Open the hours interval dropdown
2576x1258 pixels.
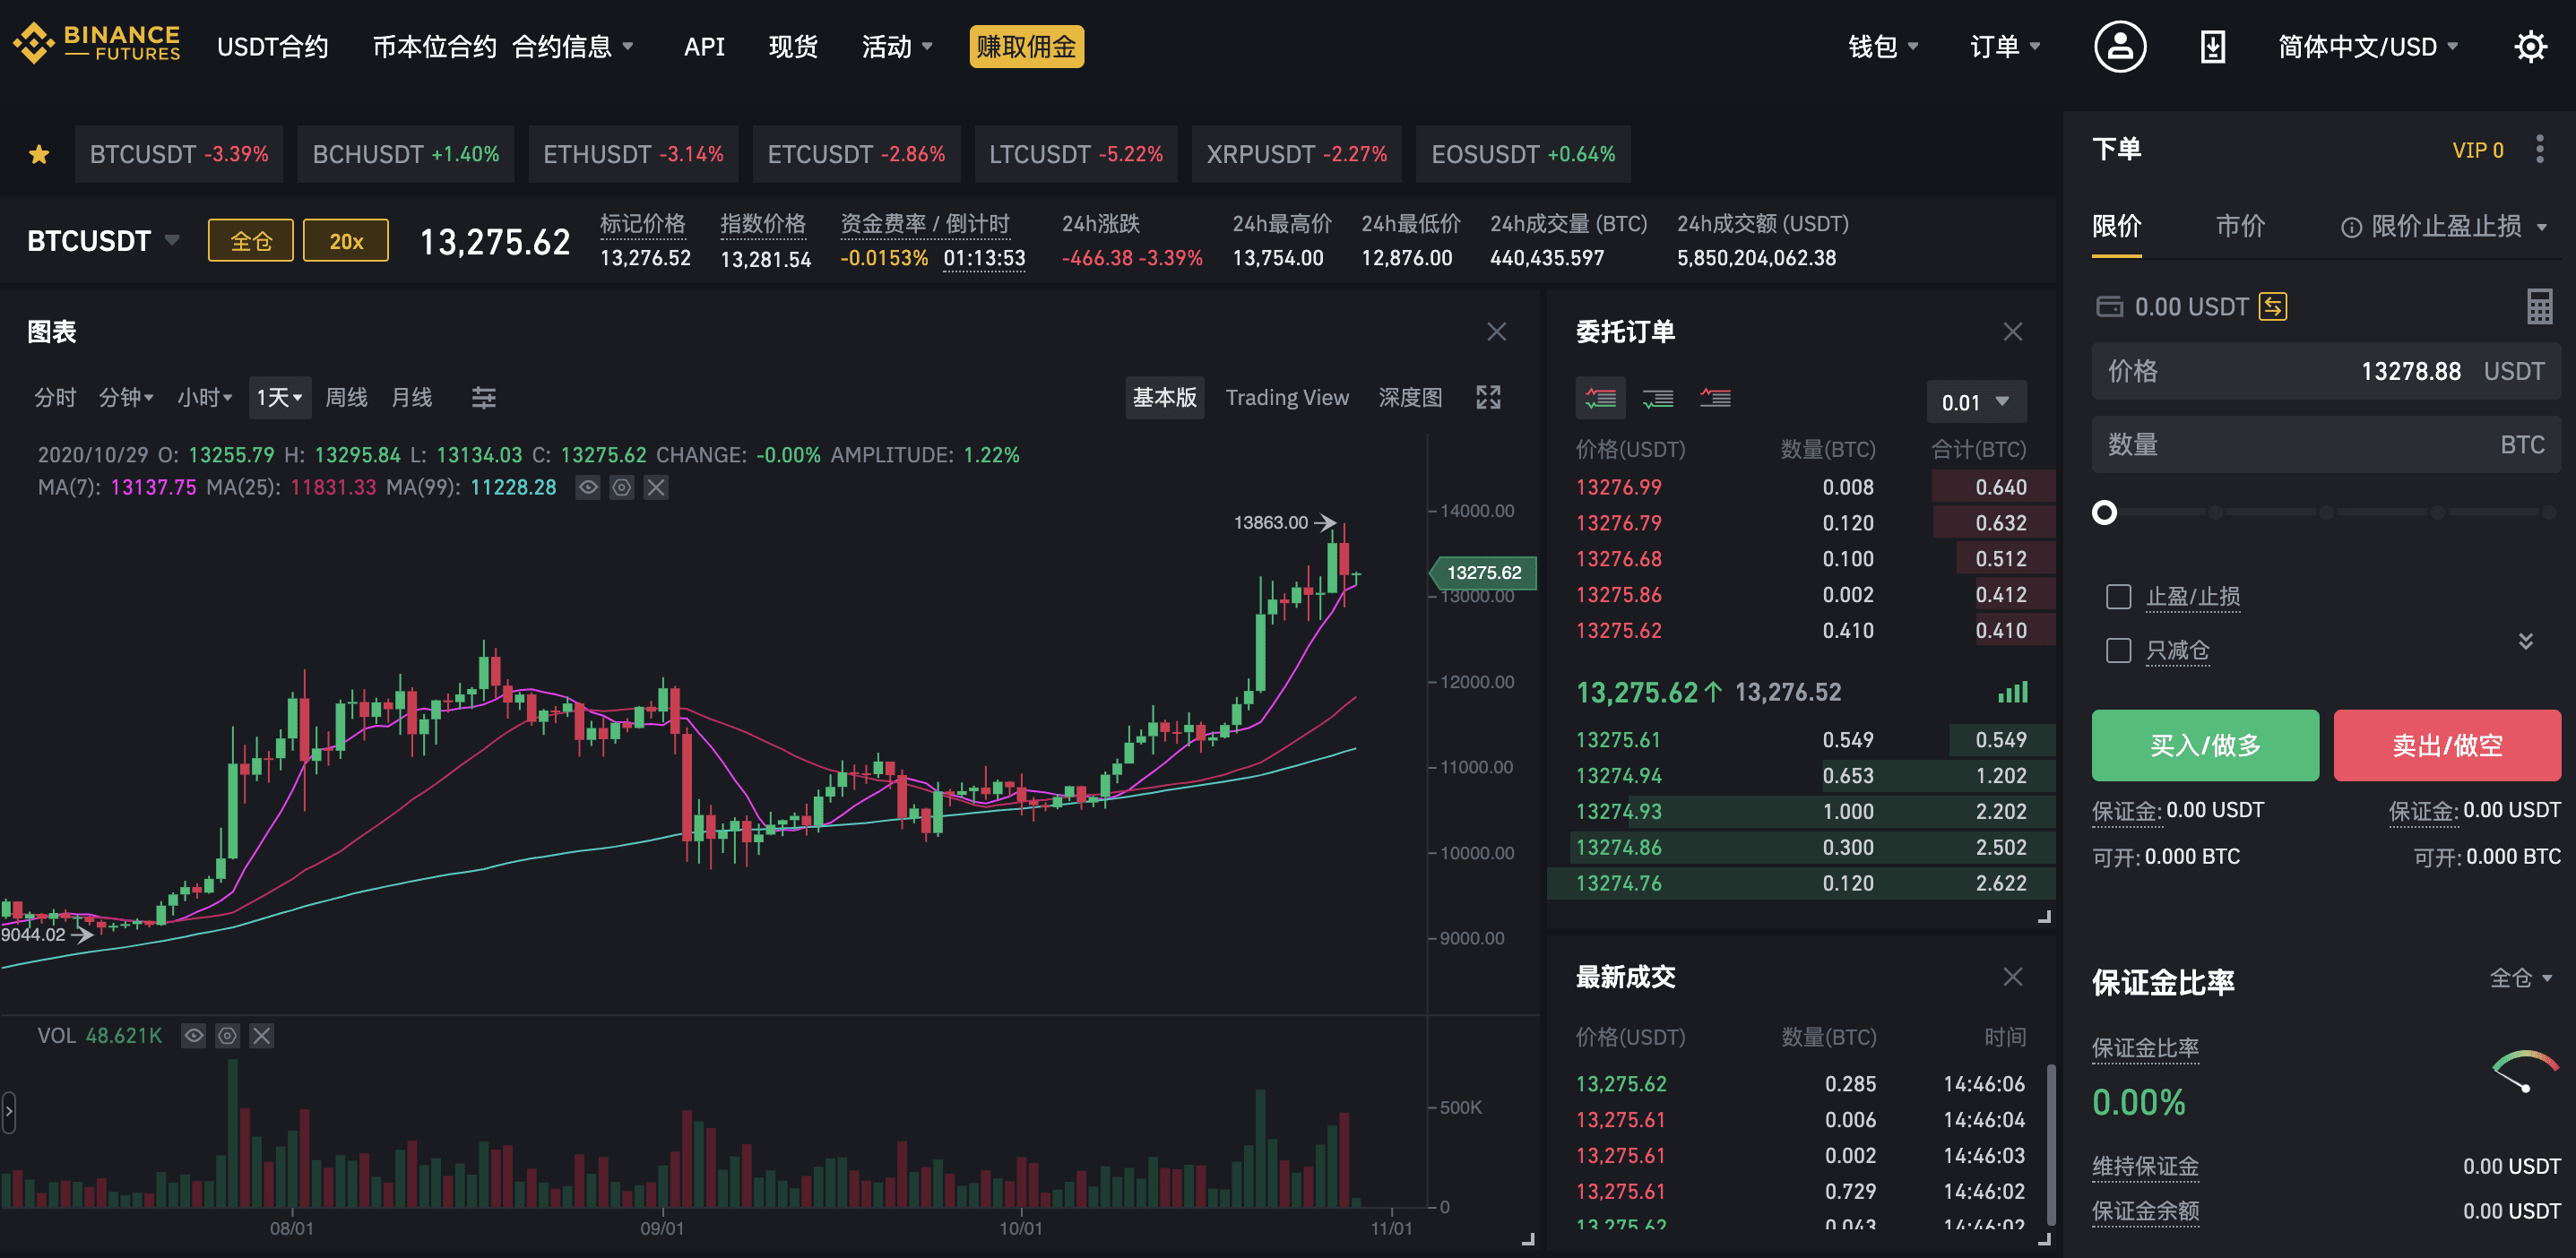point(204,398)
